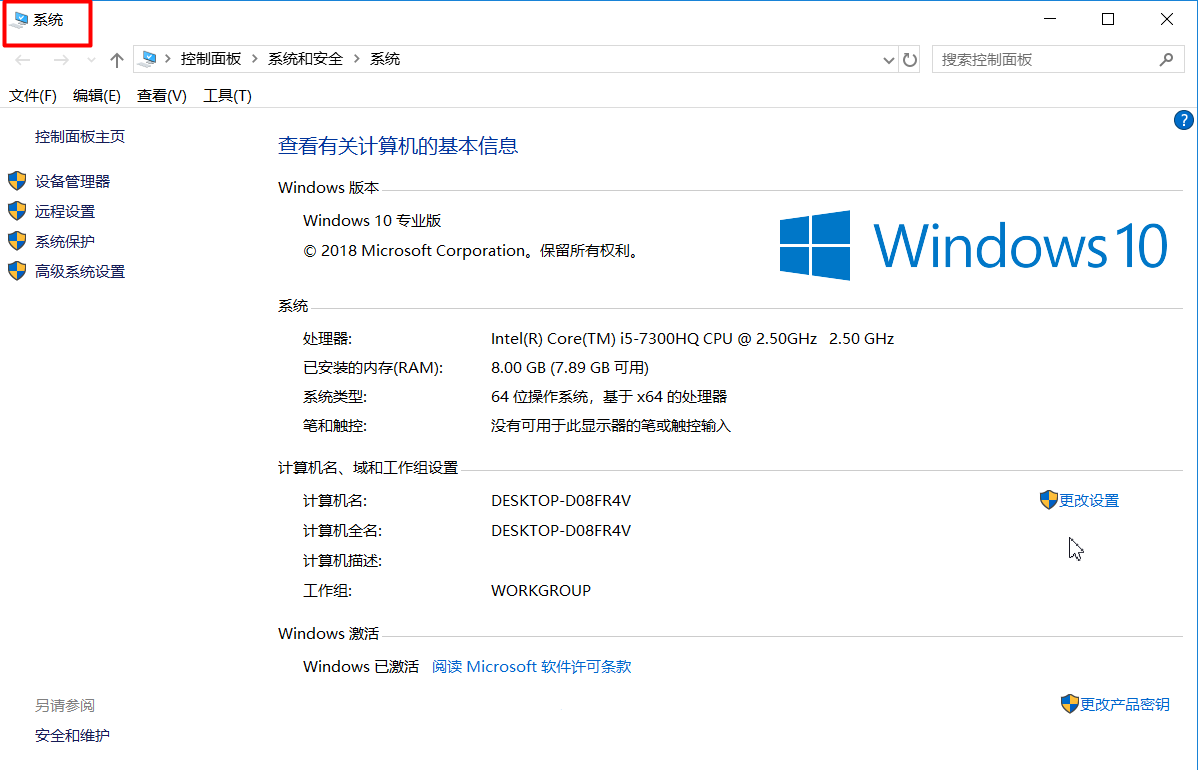Image resolution: width=1198 pixels, height=770 pixels.
Task: Open the 查看(V) menu
Action: coord(161,95)
